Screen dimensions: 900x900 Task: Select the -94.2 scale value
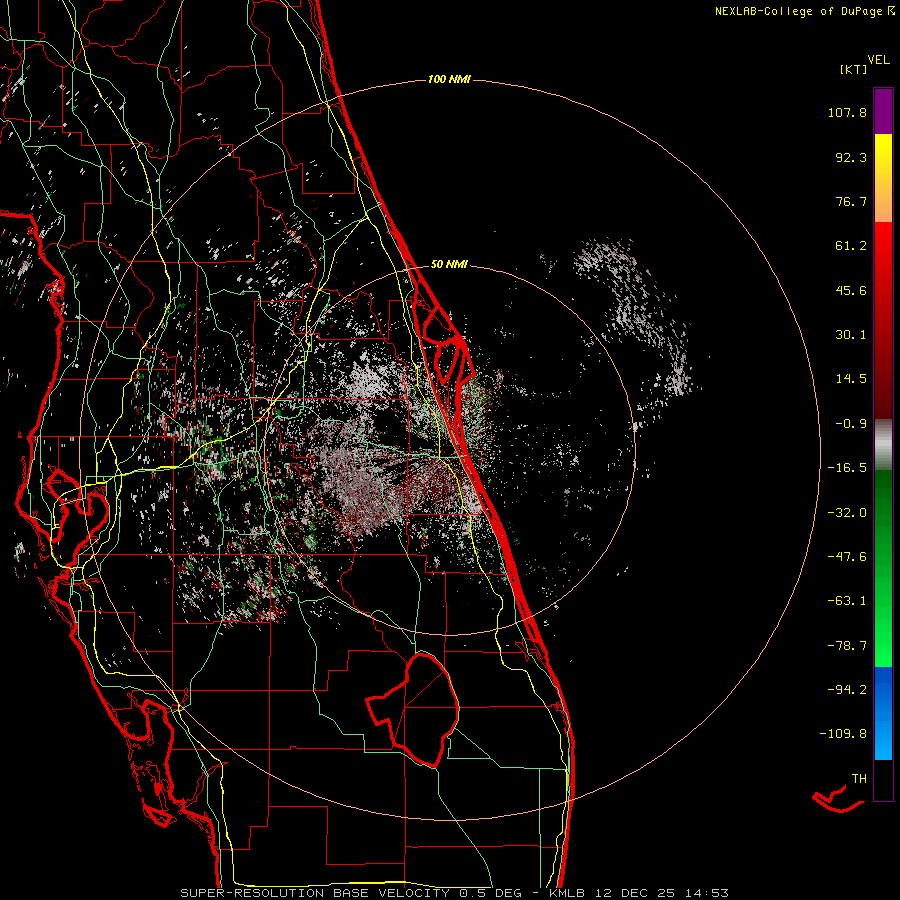pos(847,690)
